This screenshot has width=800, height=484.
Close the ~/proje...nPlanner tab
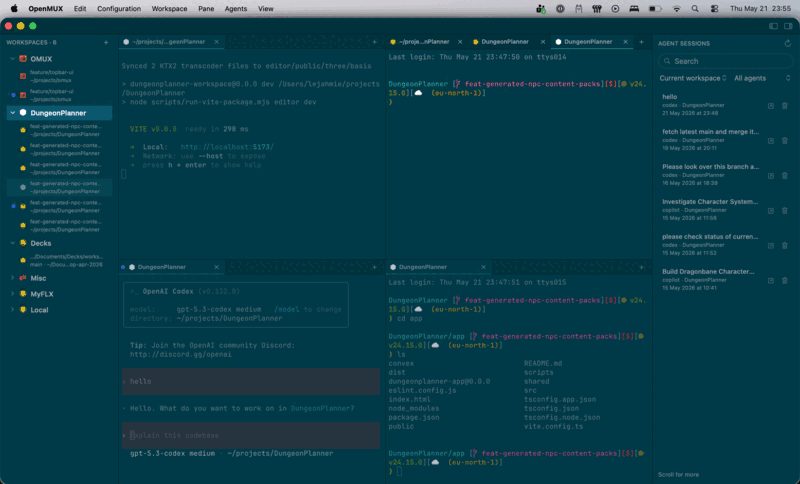(460, 42)
